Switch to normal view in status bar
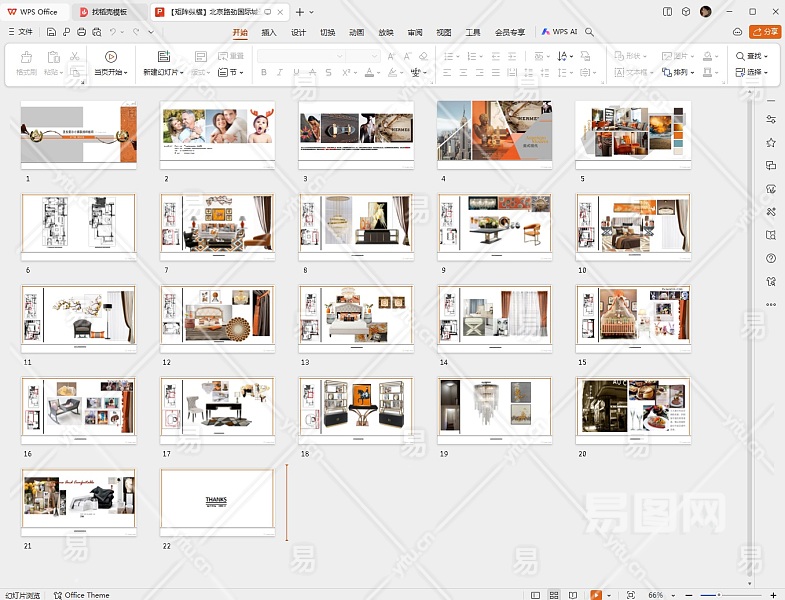 [x=536, y=595]
